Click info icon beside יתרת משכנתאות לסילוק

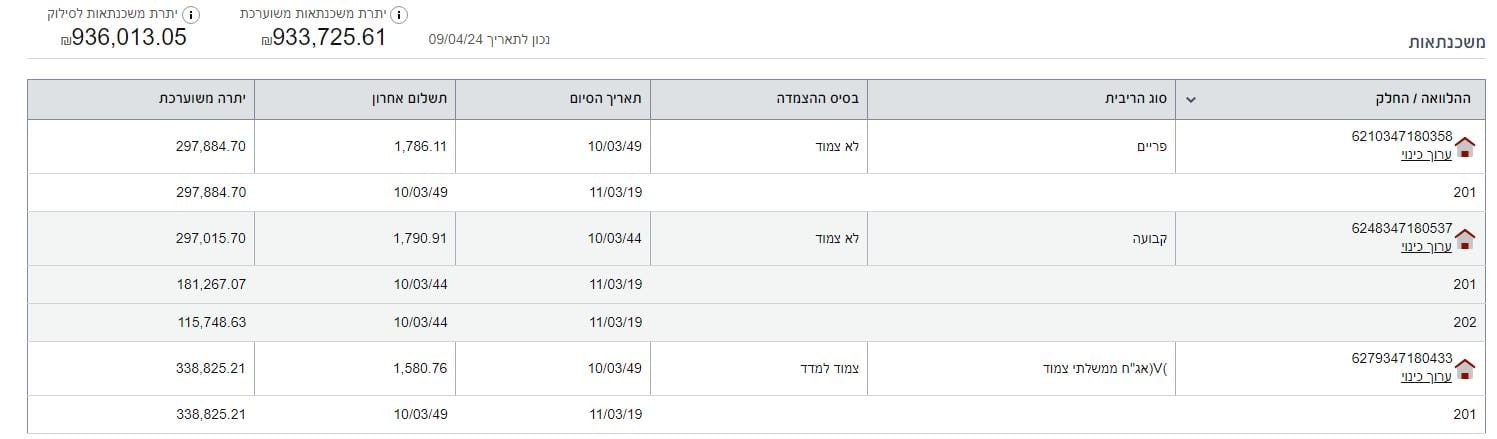coord(191,15)
